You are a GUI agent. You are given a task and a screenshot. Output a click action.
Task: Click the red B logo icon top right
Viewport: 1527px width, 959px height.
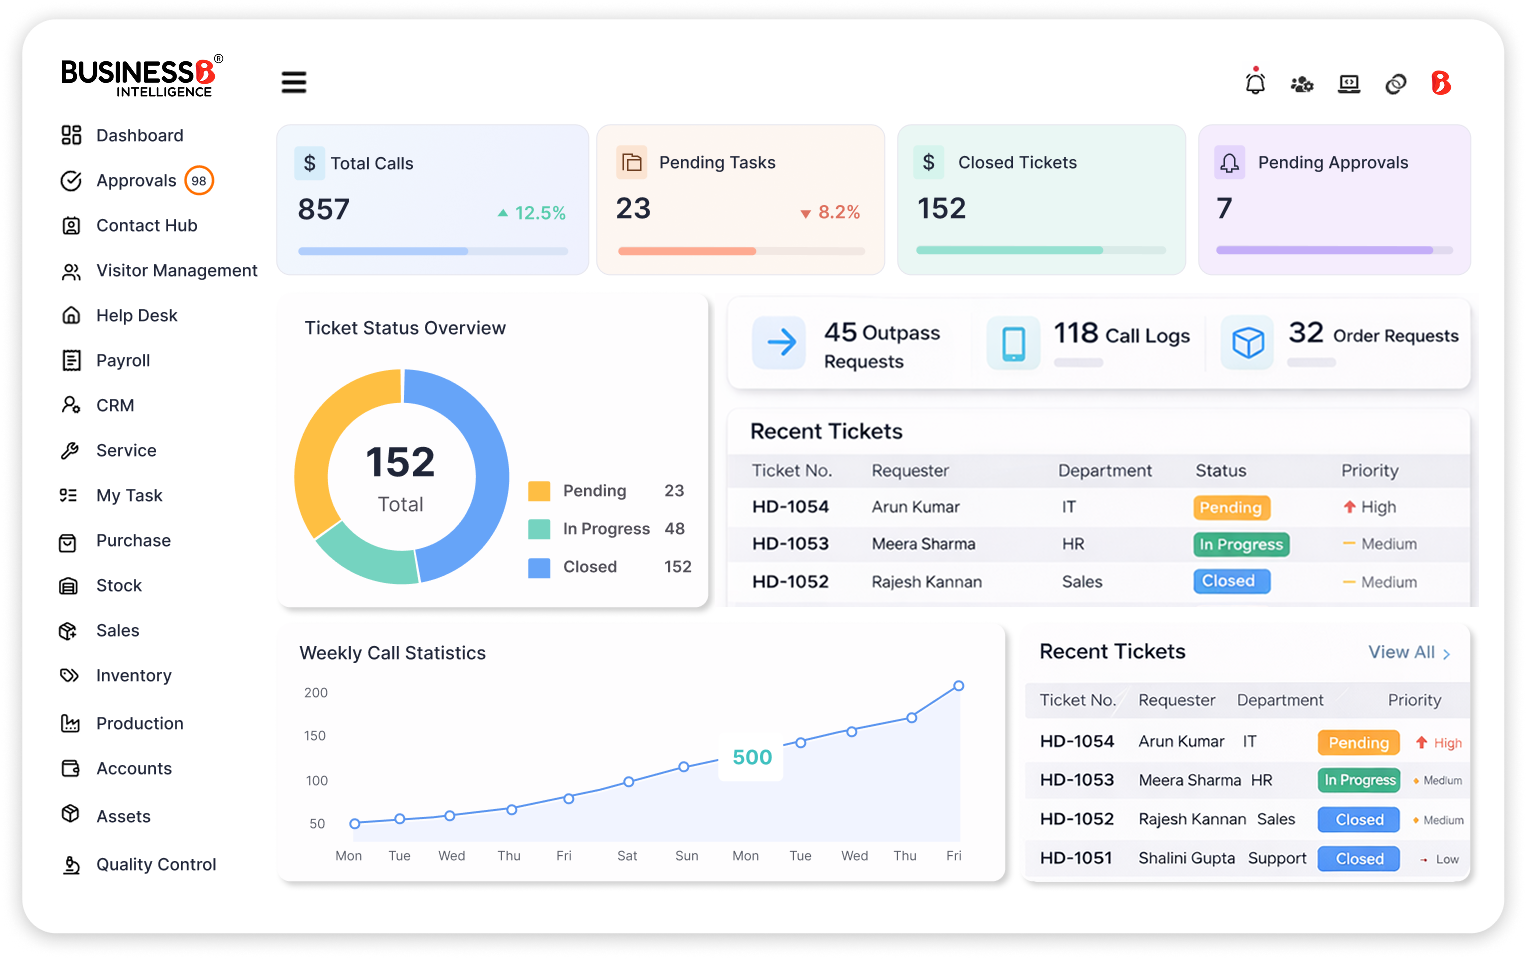[x=1441, y=84]
